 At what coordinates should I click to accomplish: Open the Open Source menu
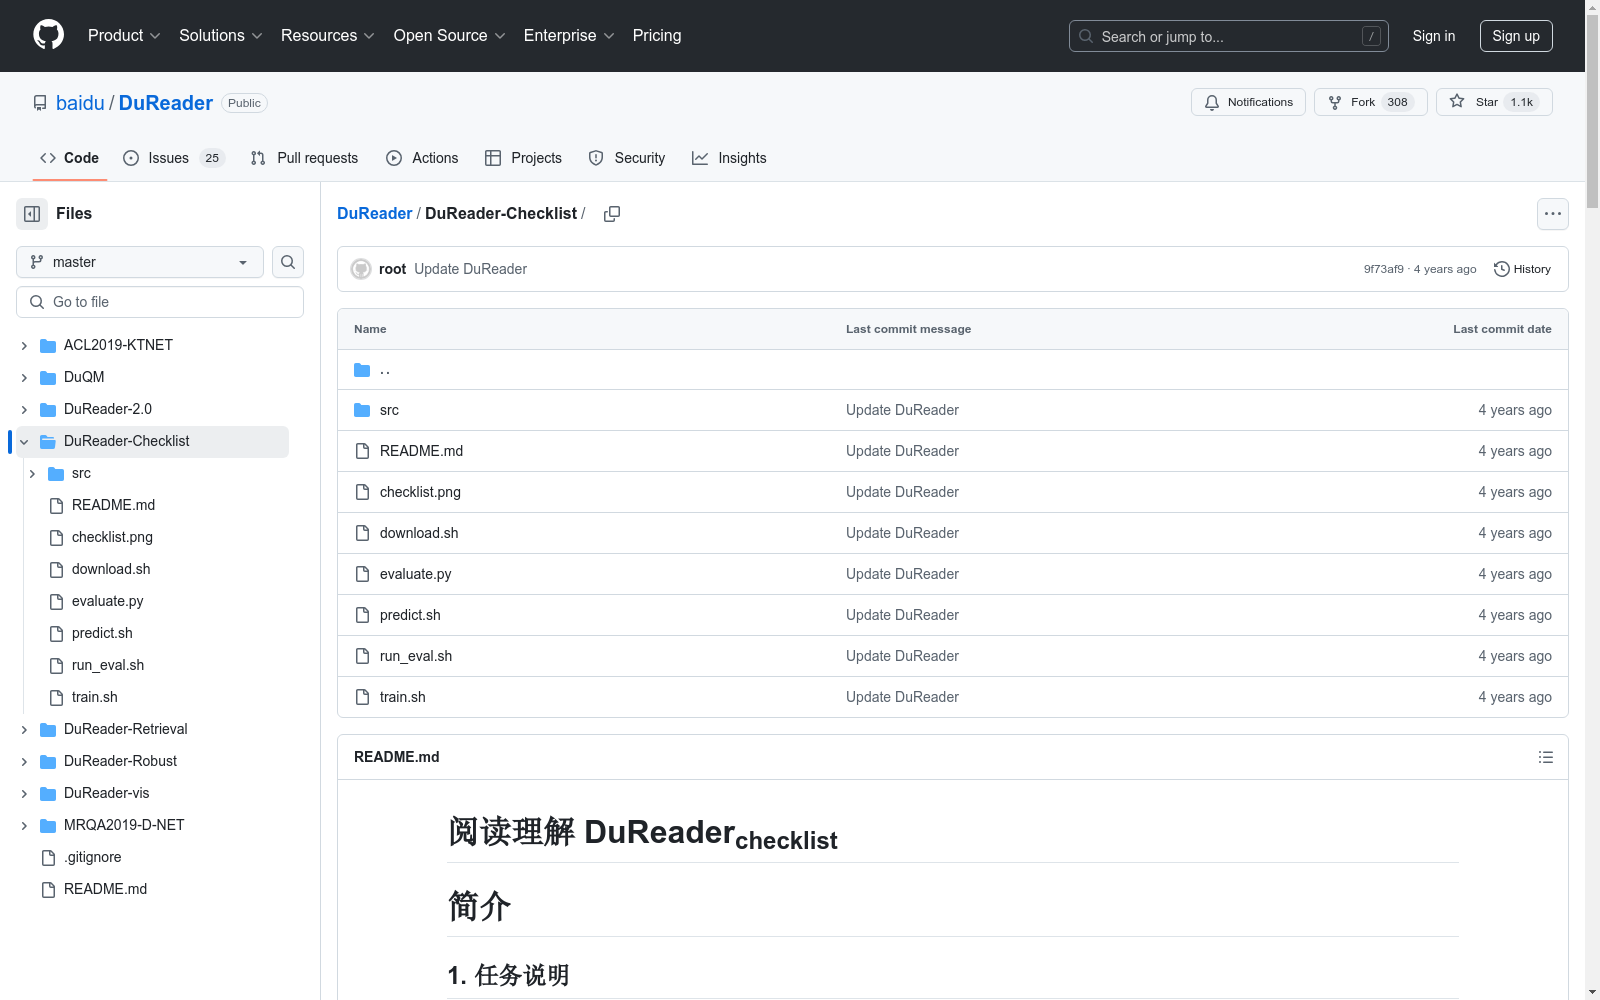click(449, 35)
